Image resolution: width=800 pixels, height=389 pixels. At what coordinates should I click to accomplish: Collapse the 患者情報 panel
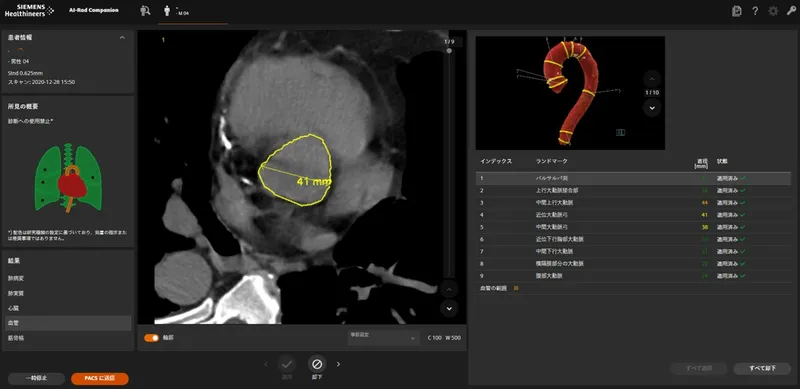pyautogui.click(x=122, y=37)
